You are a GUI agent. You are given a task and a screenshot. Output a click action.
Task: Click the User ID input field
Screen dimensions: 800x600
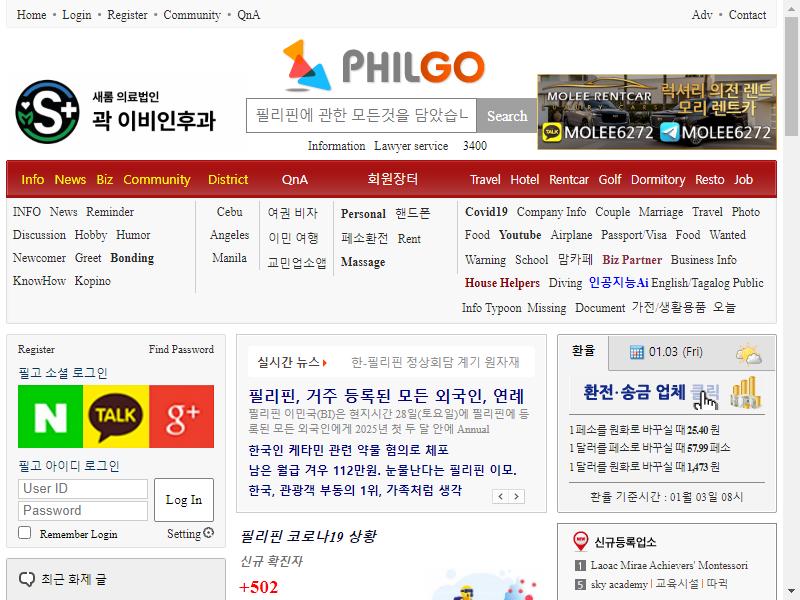click(x=83, y=489)
